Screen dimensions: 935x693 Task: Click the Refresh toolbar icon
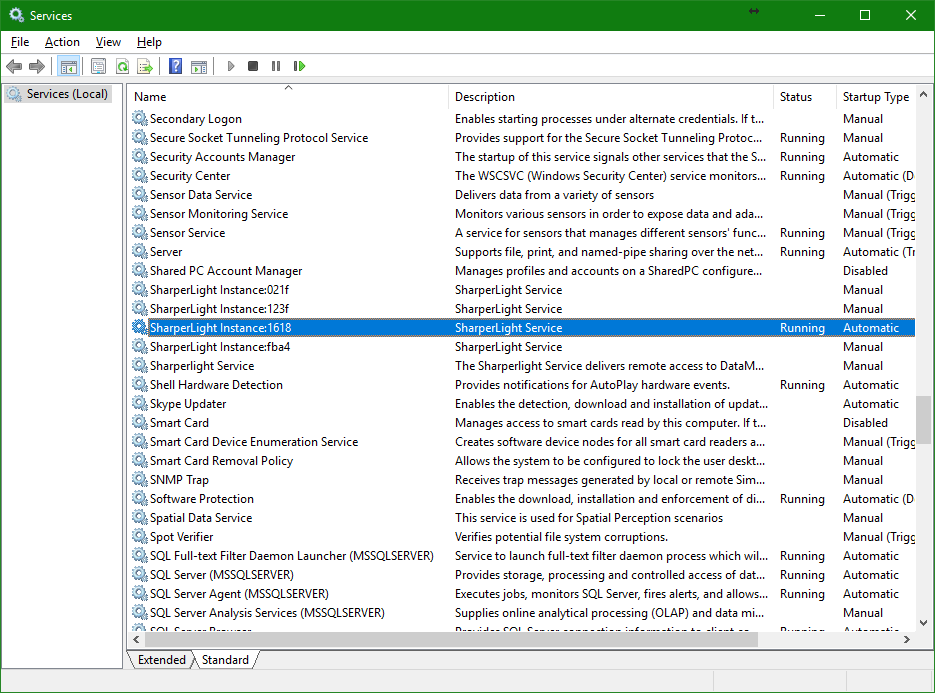(x=122, y=66)
